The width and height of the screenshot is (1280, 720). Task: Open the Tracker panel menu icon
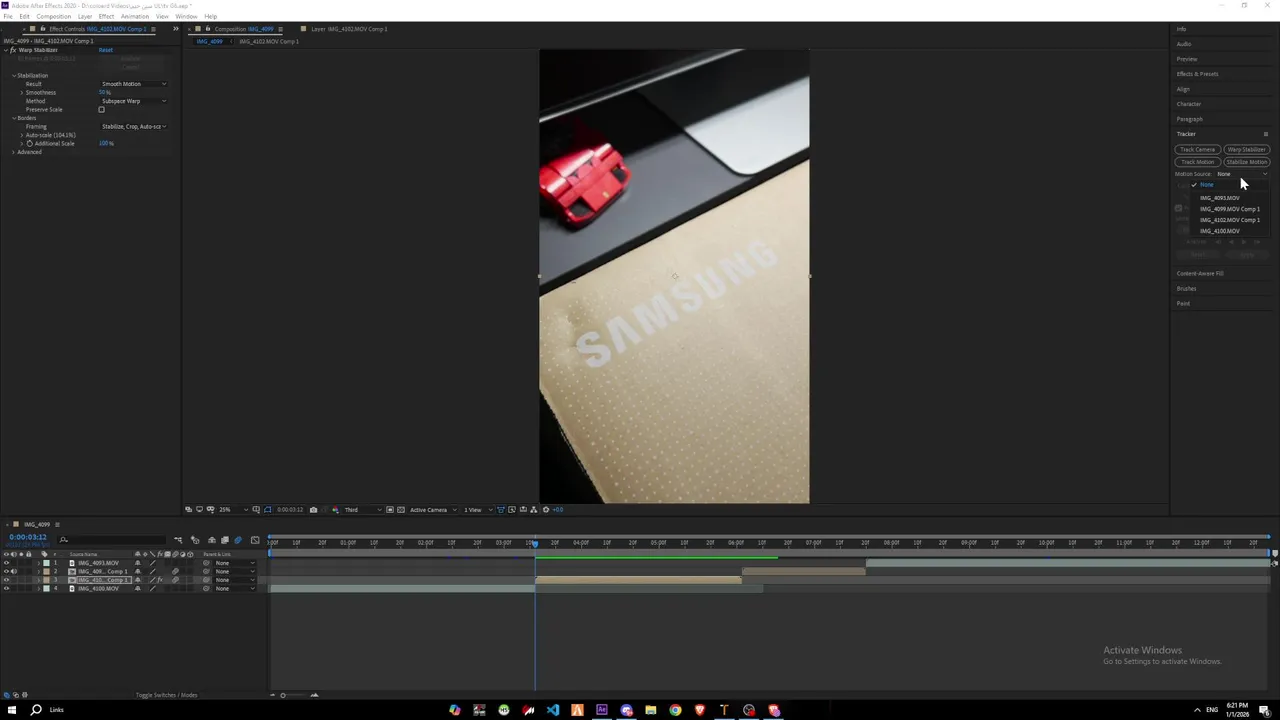tap(1265, 134)
